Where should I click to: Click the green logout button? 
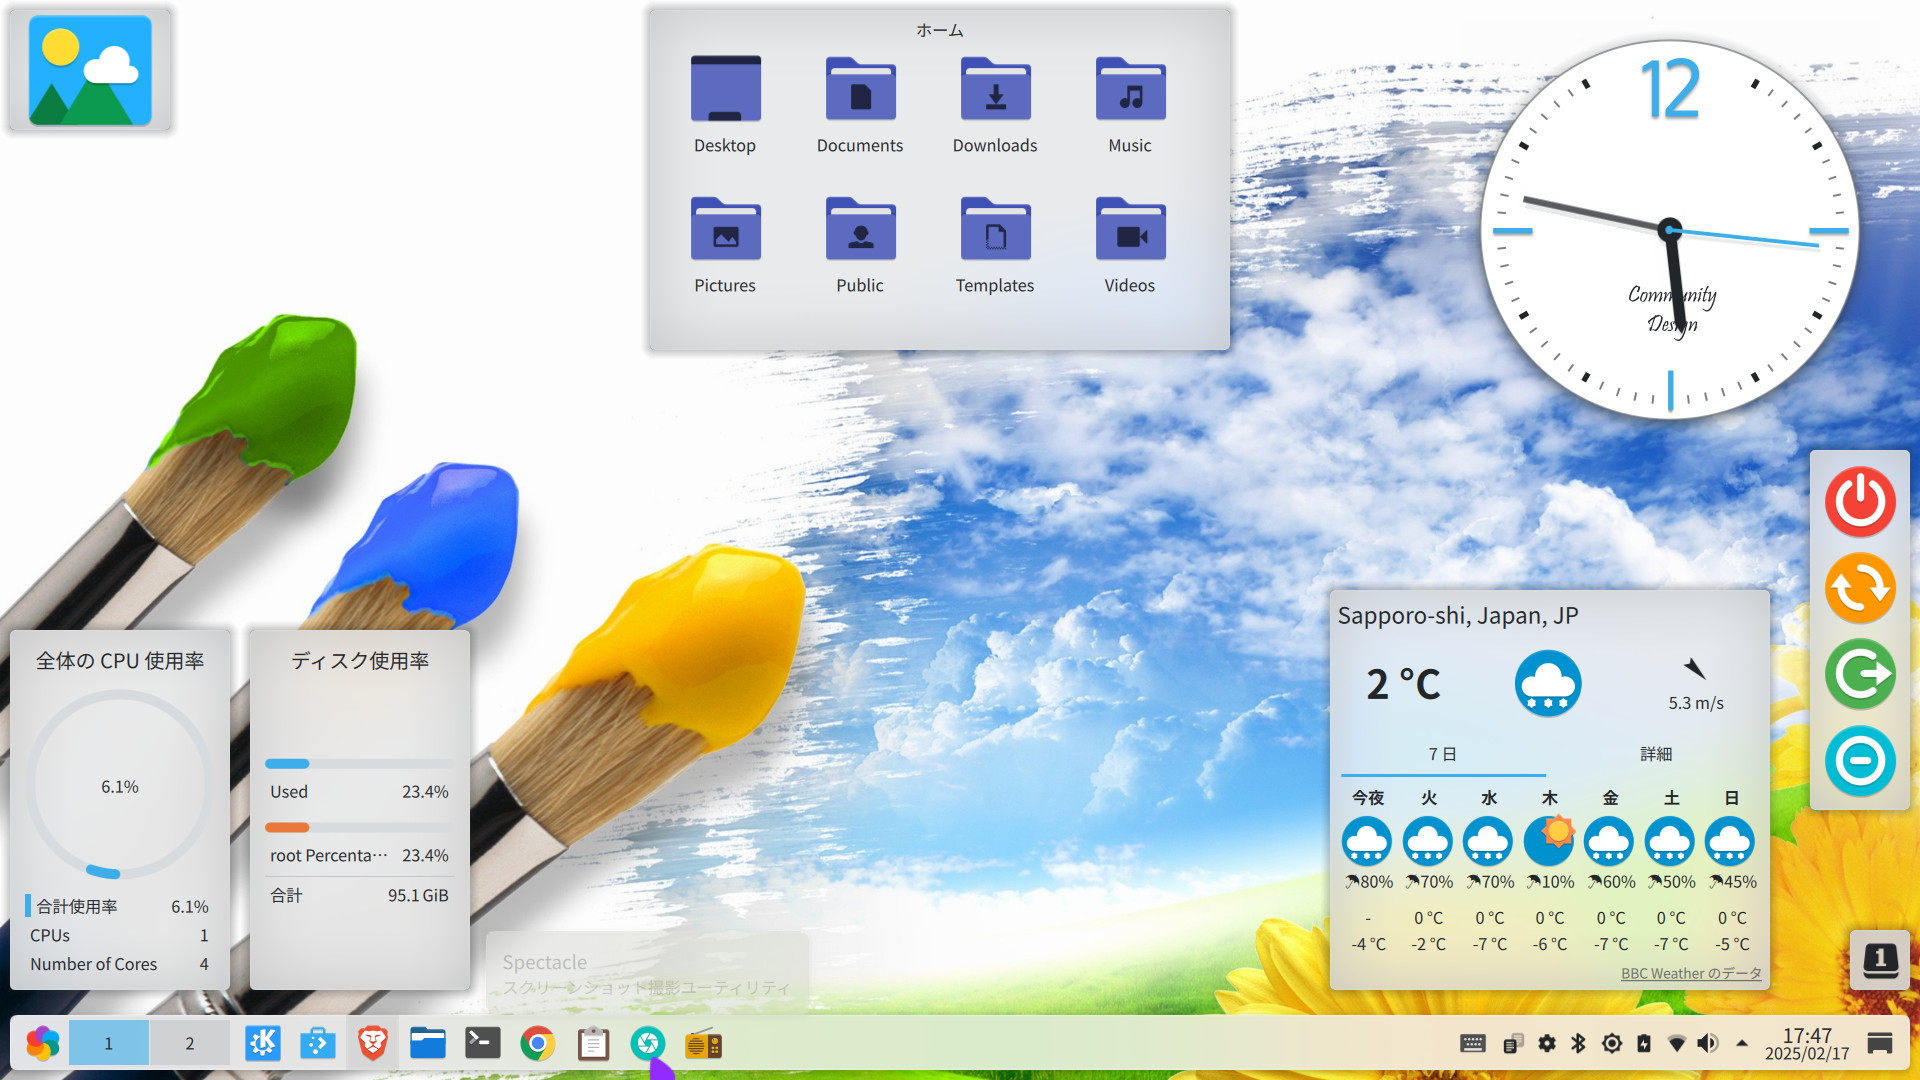point(1860,674)
